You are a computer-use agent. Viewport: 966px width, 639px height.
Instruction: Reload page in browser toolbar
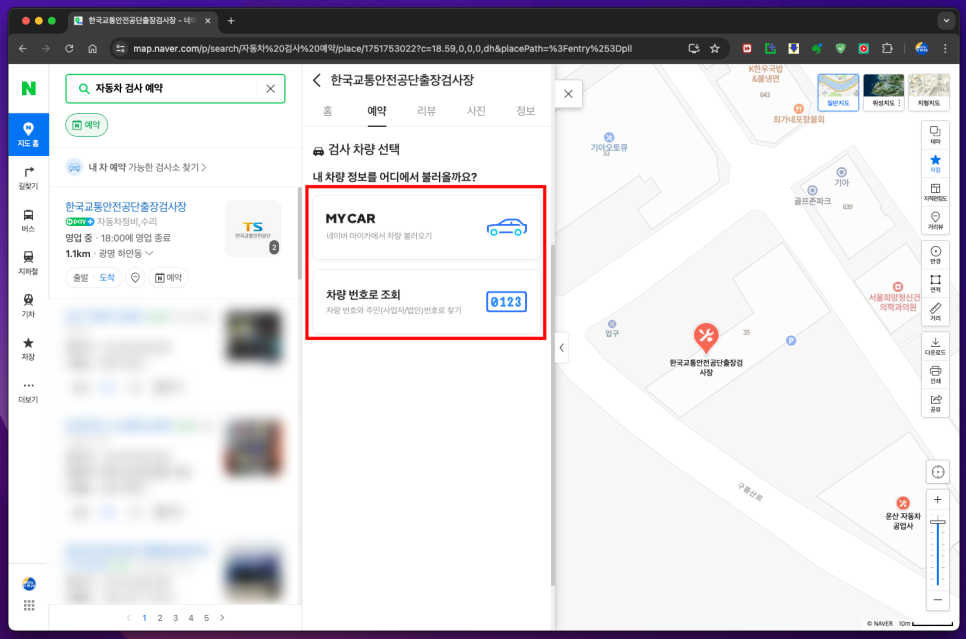click(69, 48)
